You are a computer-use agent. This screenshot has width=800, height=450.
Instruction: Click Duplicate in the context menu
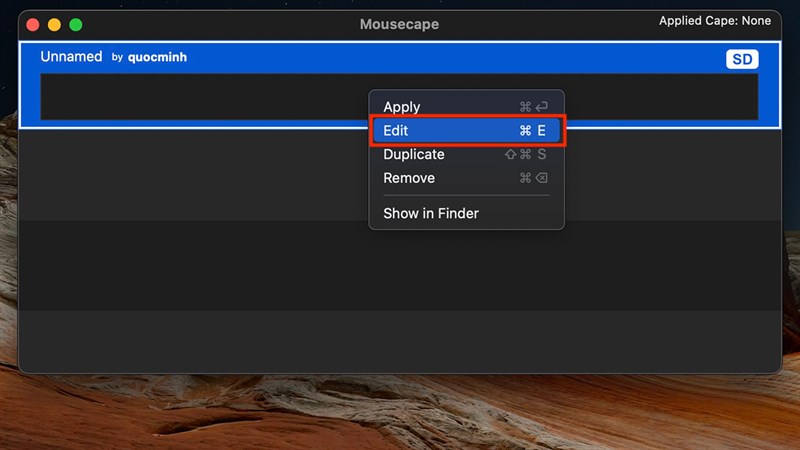coord(466,154)
